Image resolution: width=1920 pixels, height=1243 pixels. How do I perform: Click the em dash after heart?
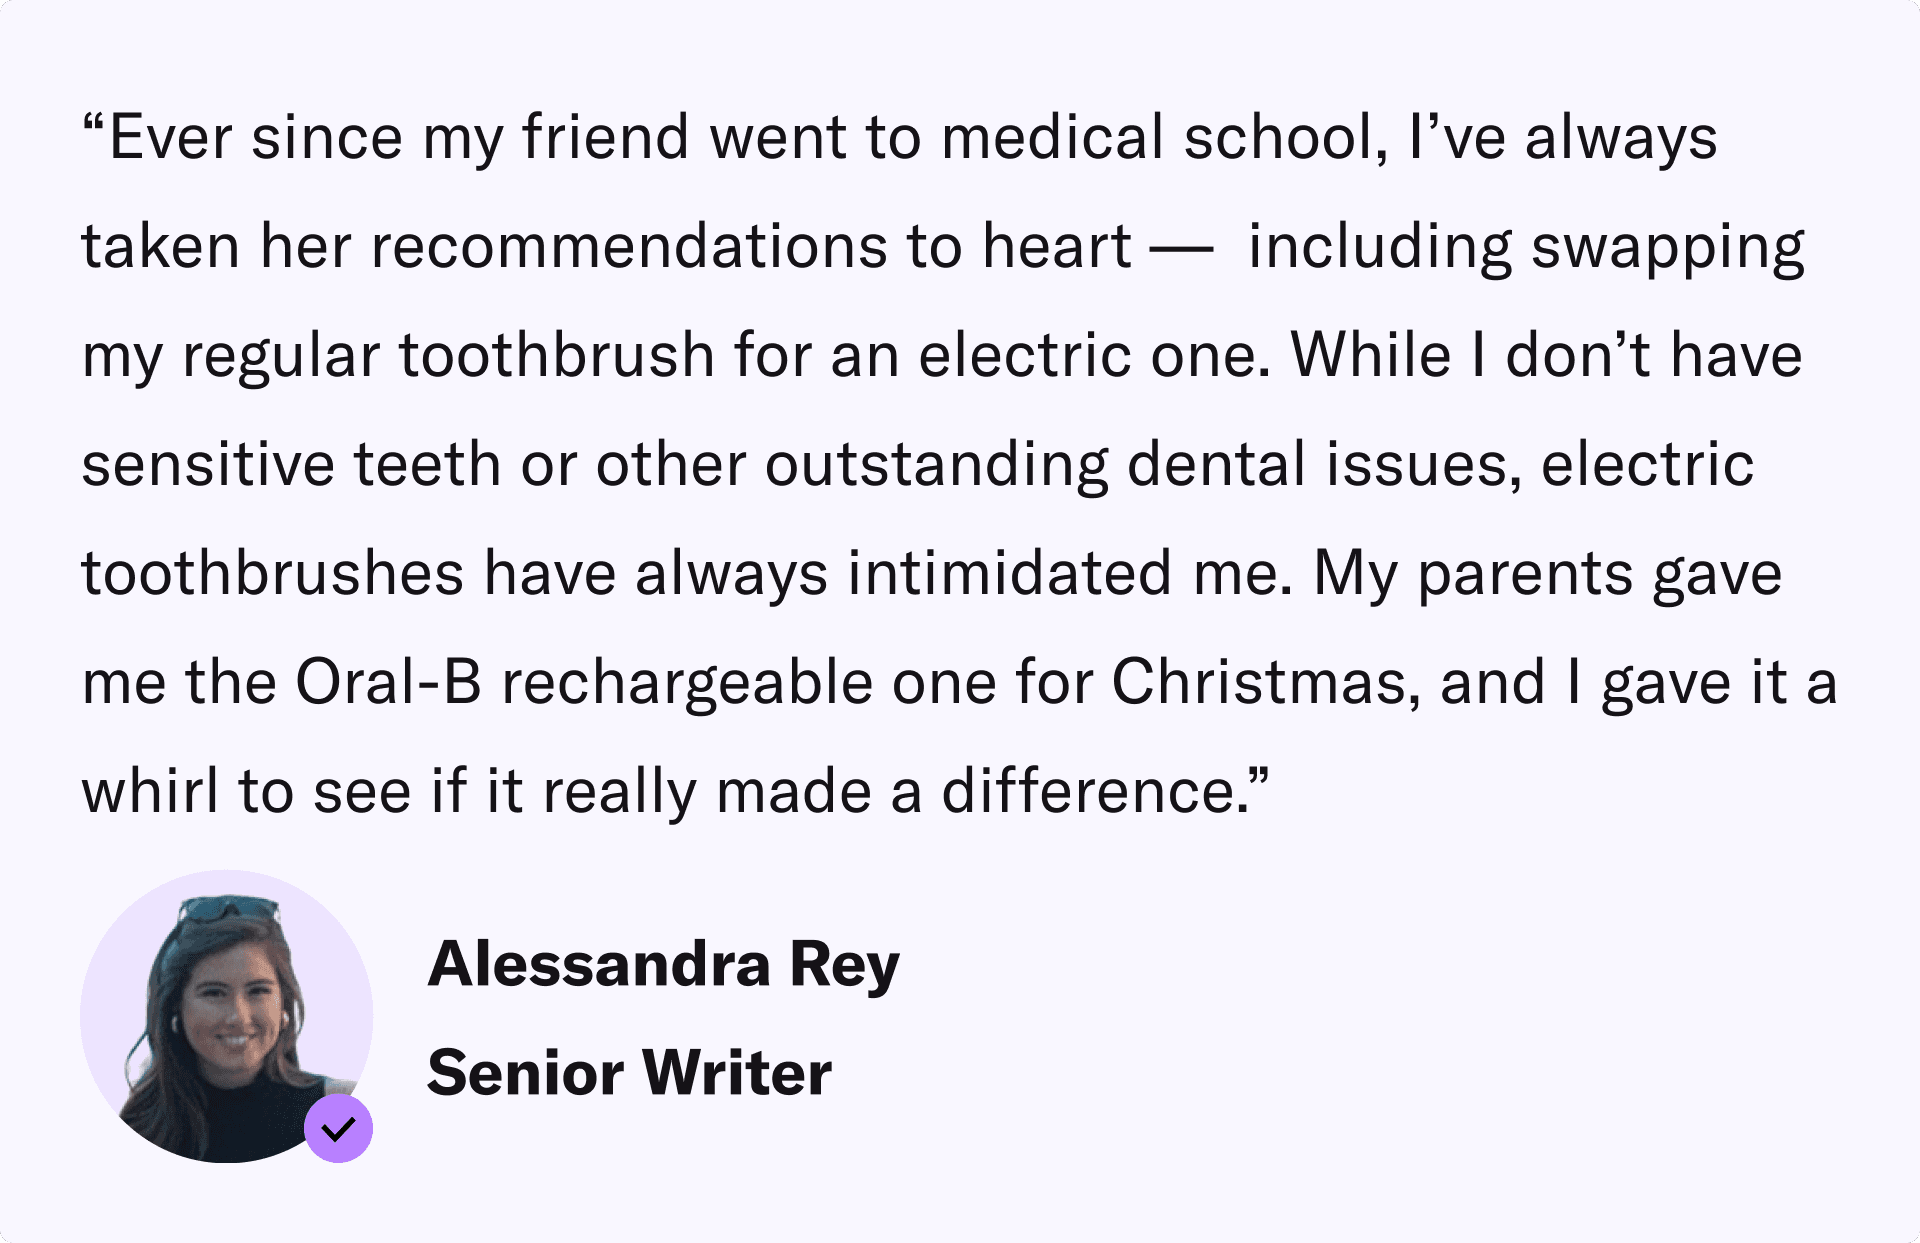(1182, 247)
